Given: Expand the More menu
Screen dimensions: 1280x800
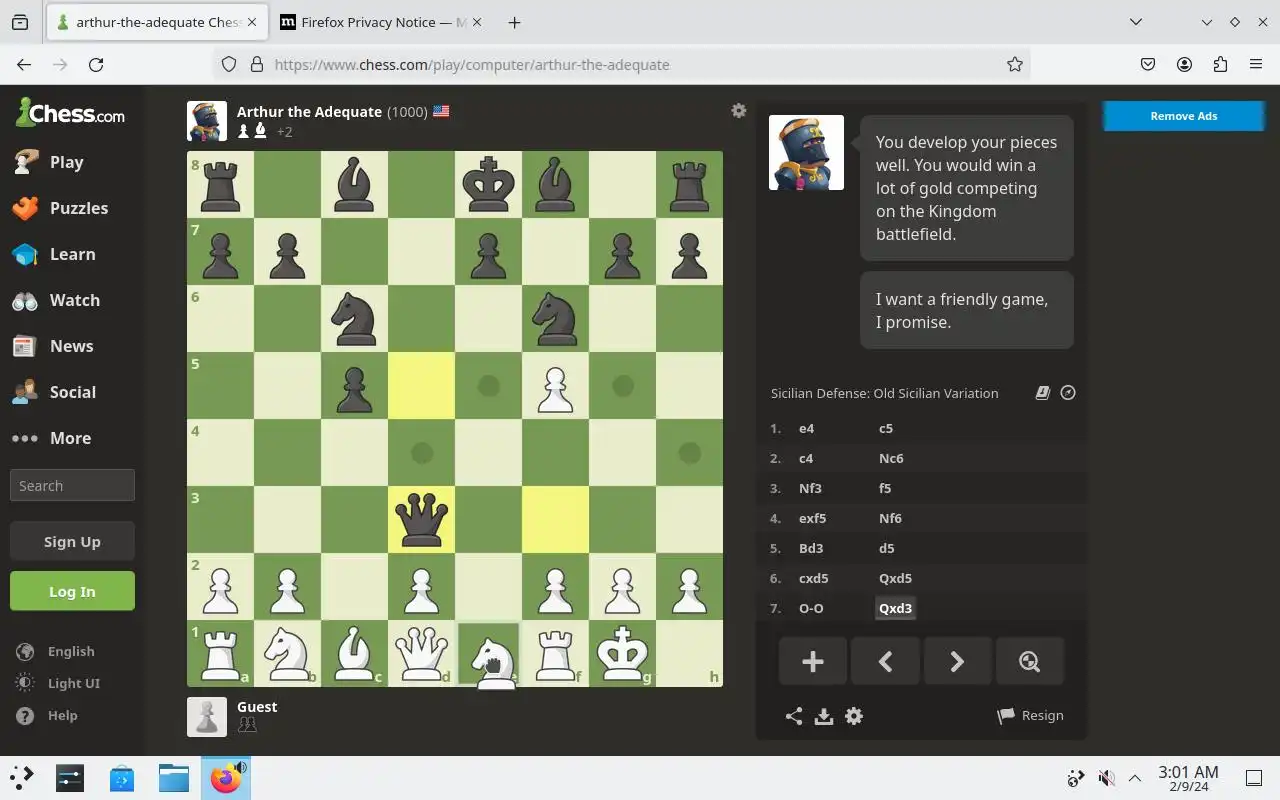Looking at the screenshot, I should 71,438.
